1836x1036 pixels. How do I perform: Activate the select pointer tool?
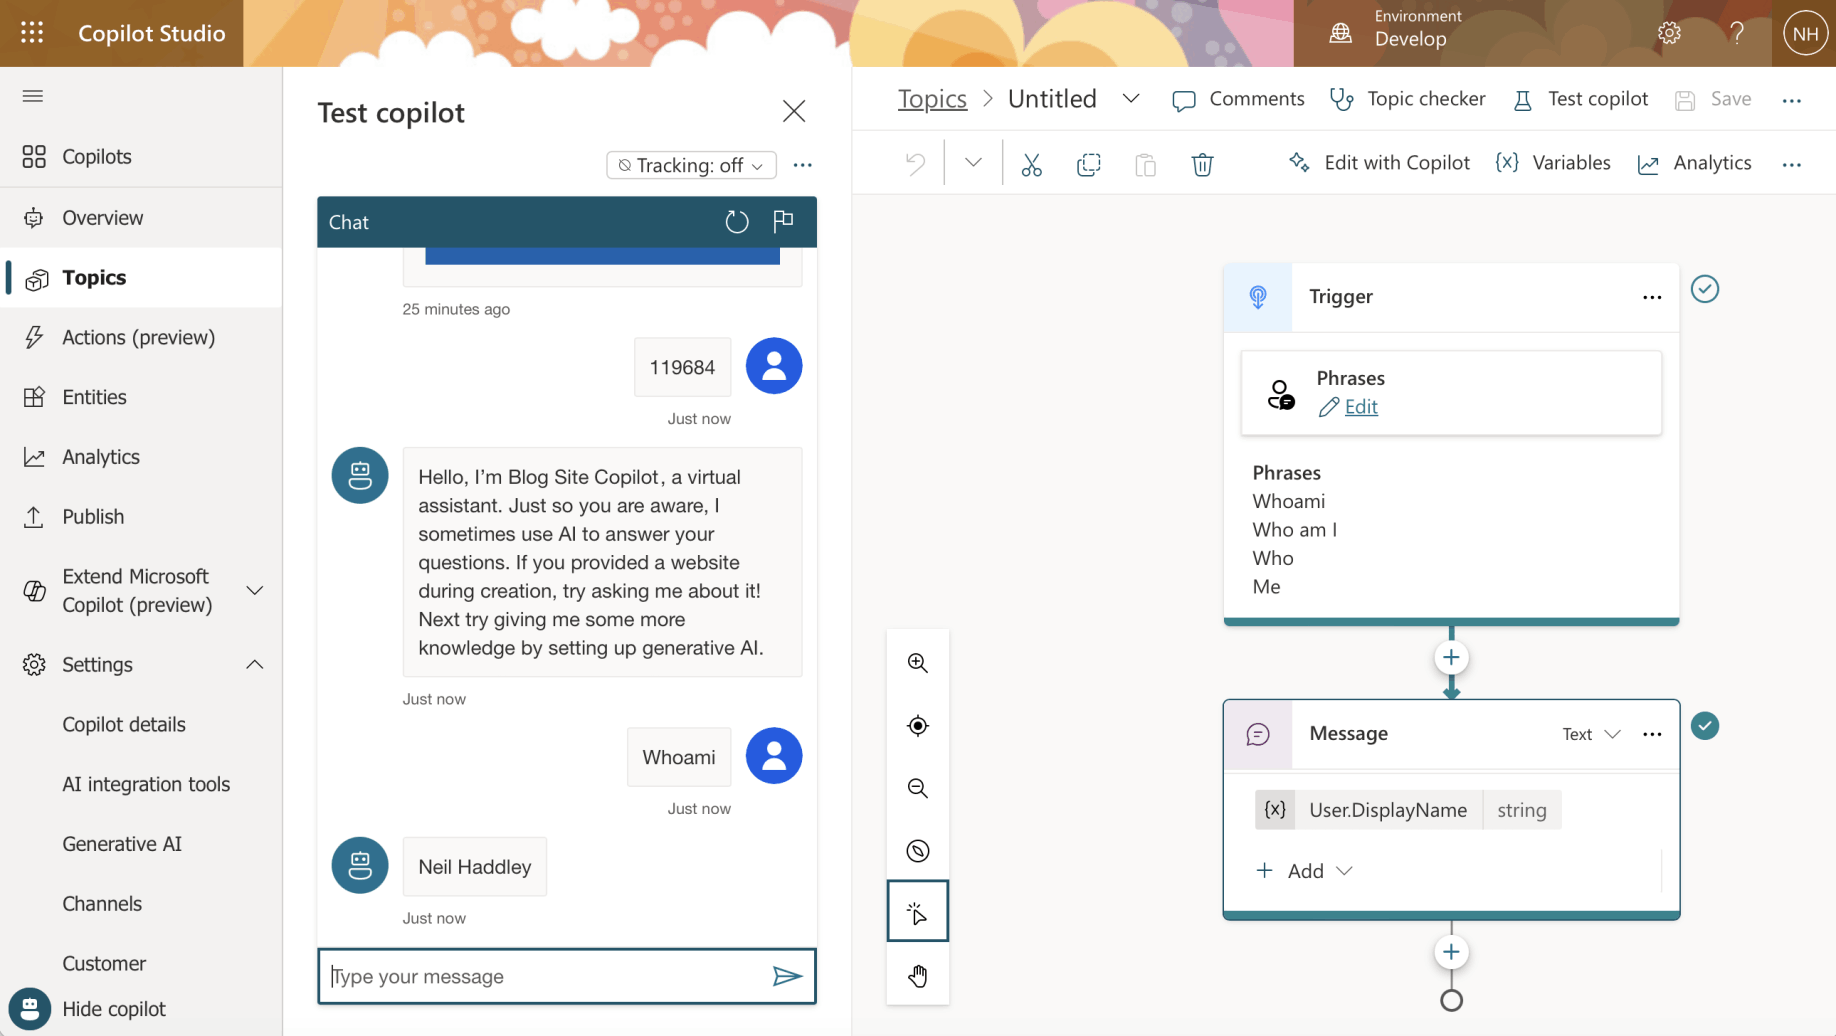click(918, 912)
